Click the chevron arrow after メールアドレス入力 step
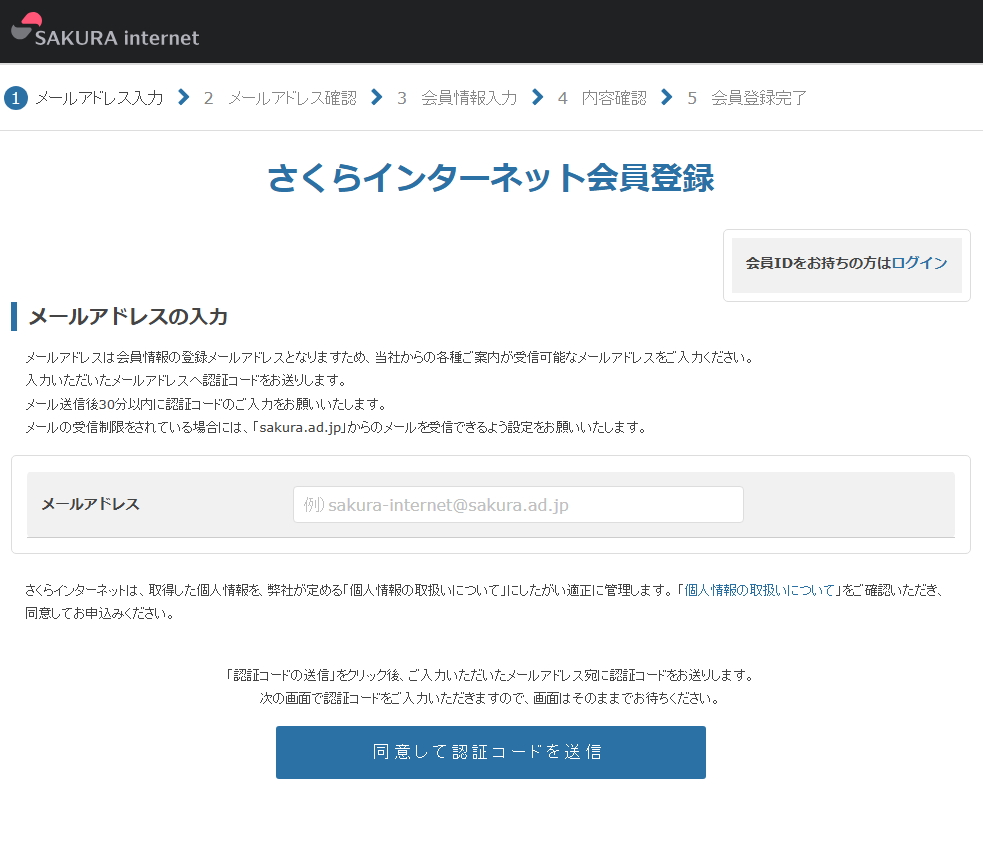This screenshot has height=857, width=983. (x=183, y=97)
